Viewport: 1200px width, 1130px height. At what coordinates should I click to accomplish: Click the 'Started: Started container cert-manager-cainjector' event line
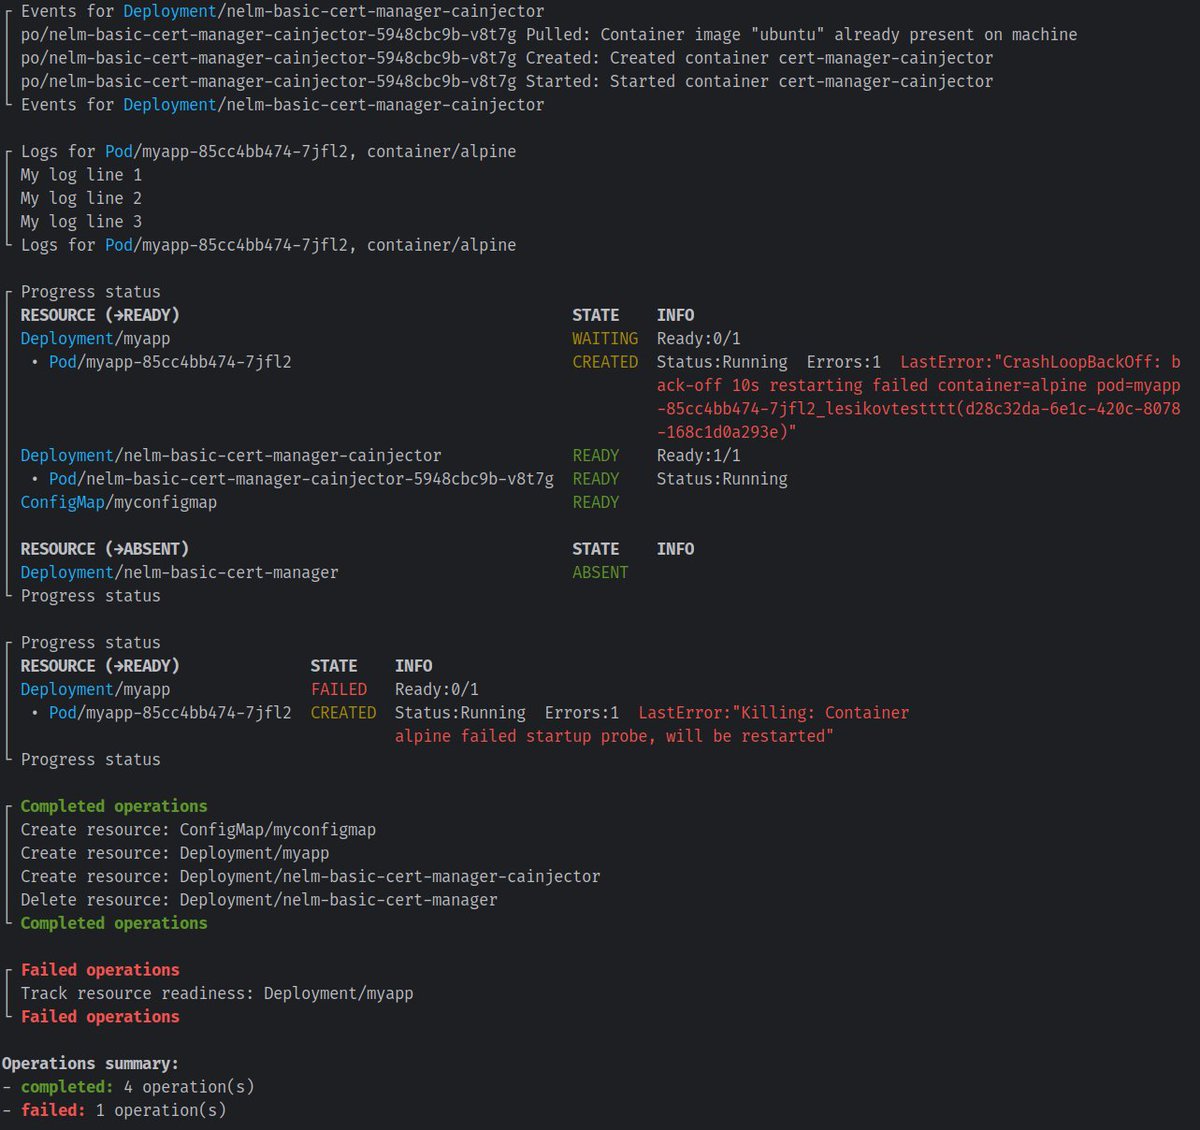(507, 81)
